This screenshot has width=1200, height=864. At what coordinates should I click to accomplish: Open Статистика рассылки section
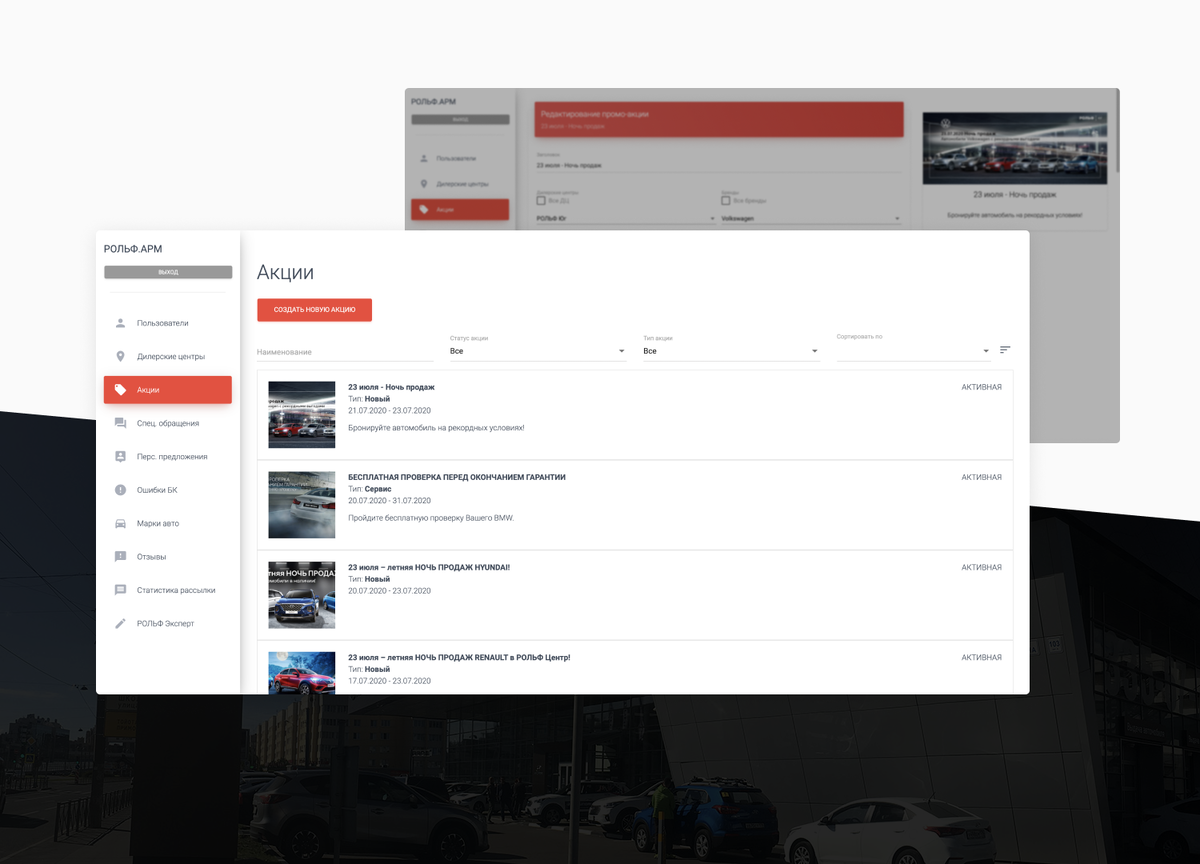(x=168, y=590)
